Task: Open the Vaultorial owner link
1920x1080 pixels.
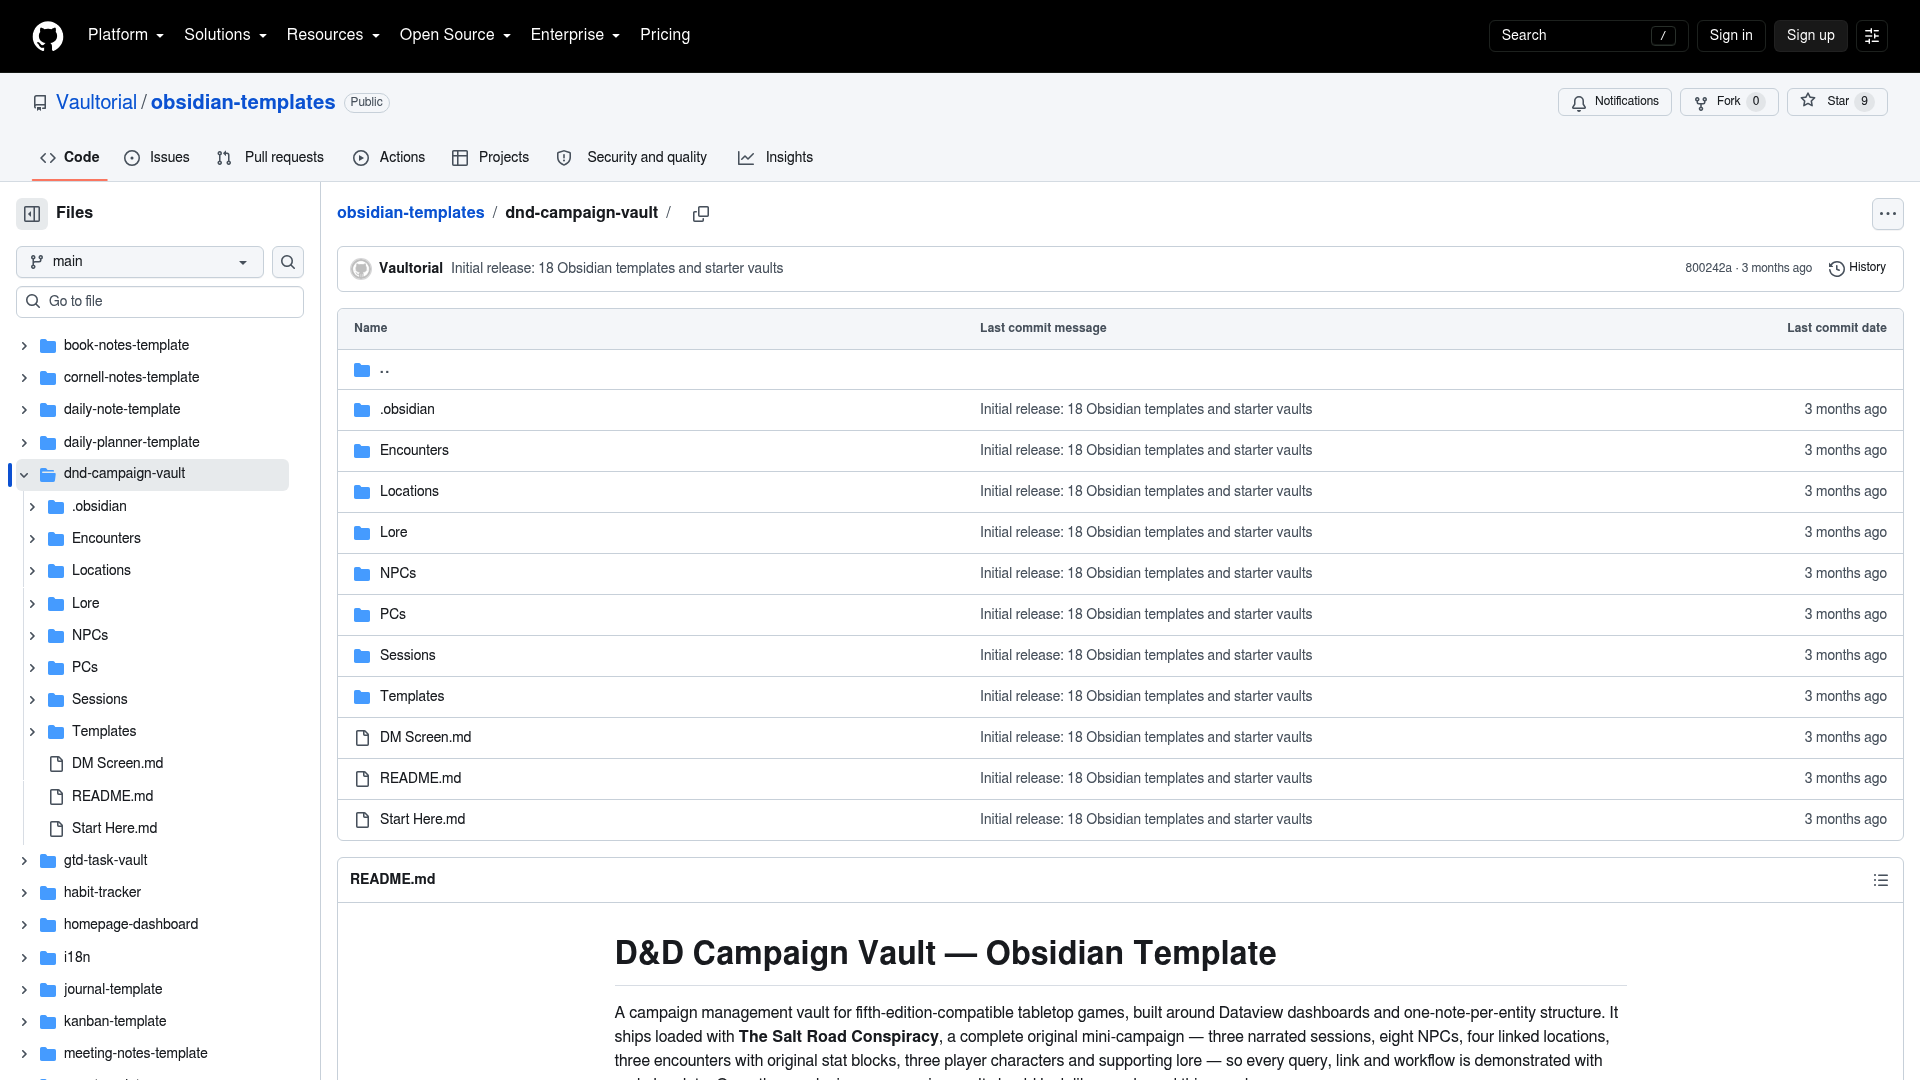Action: (96, 103)
